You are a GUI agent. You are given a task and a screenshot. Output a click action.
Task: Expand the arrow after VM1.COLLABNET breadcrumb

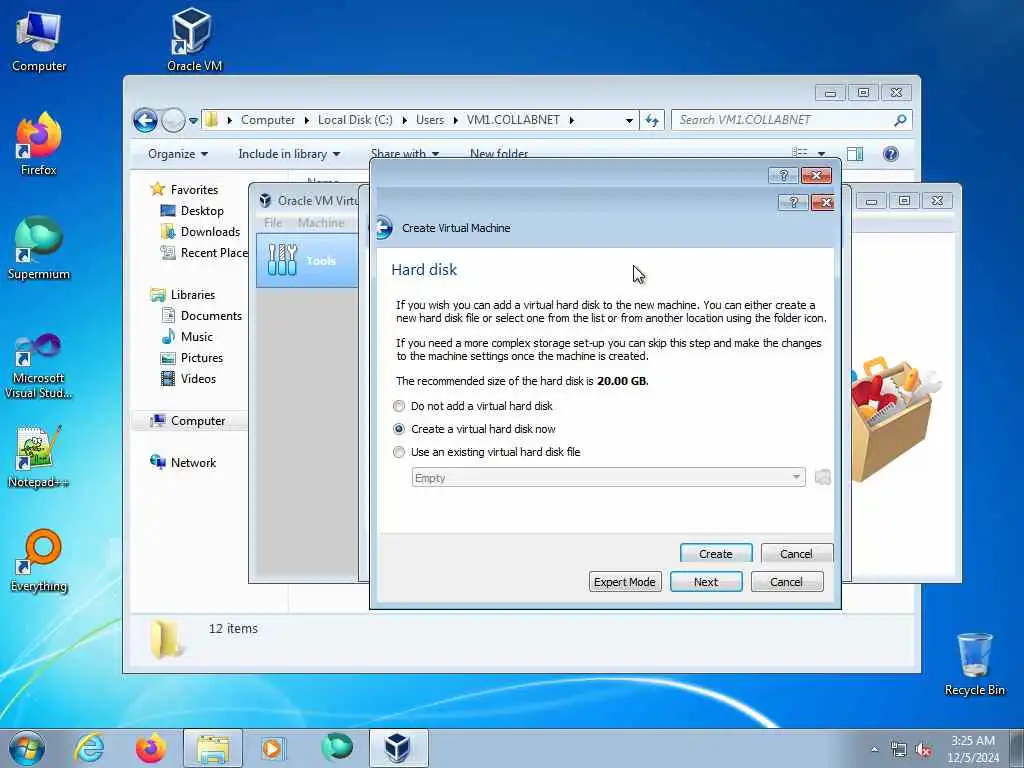point(571,120)
